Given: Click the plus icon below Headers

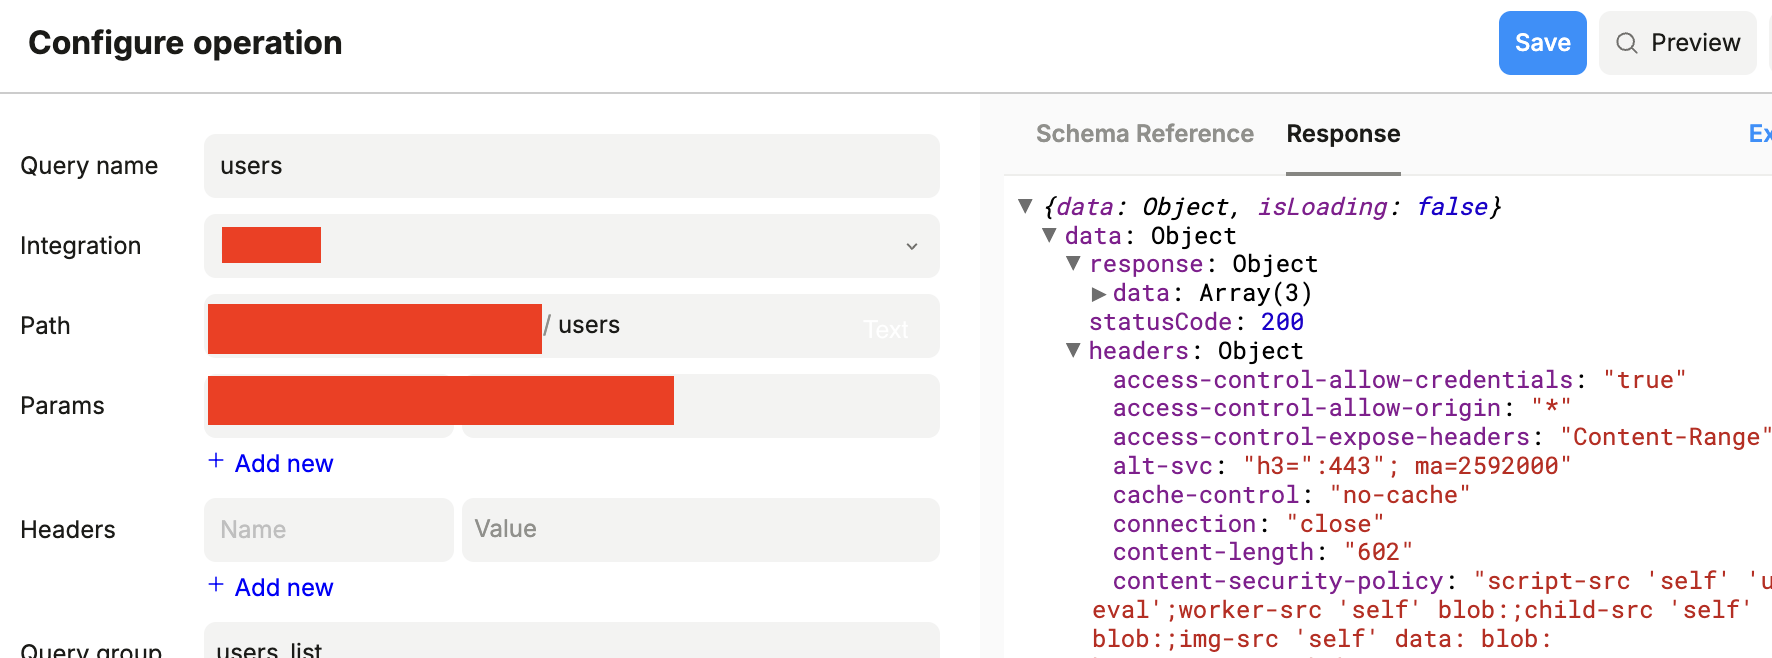Looking at the screenshot, I should coord(216,585).
